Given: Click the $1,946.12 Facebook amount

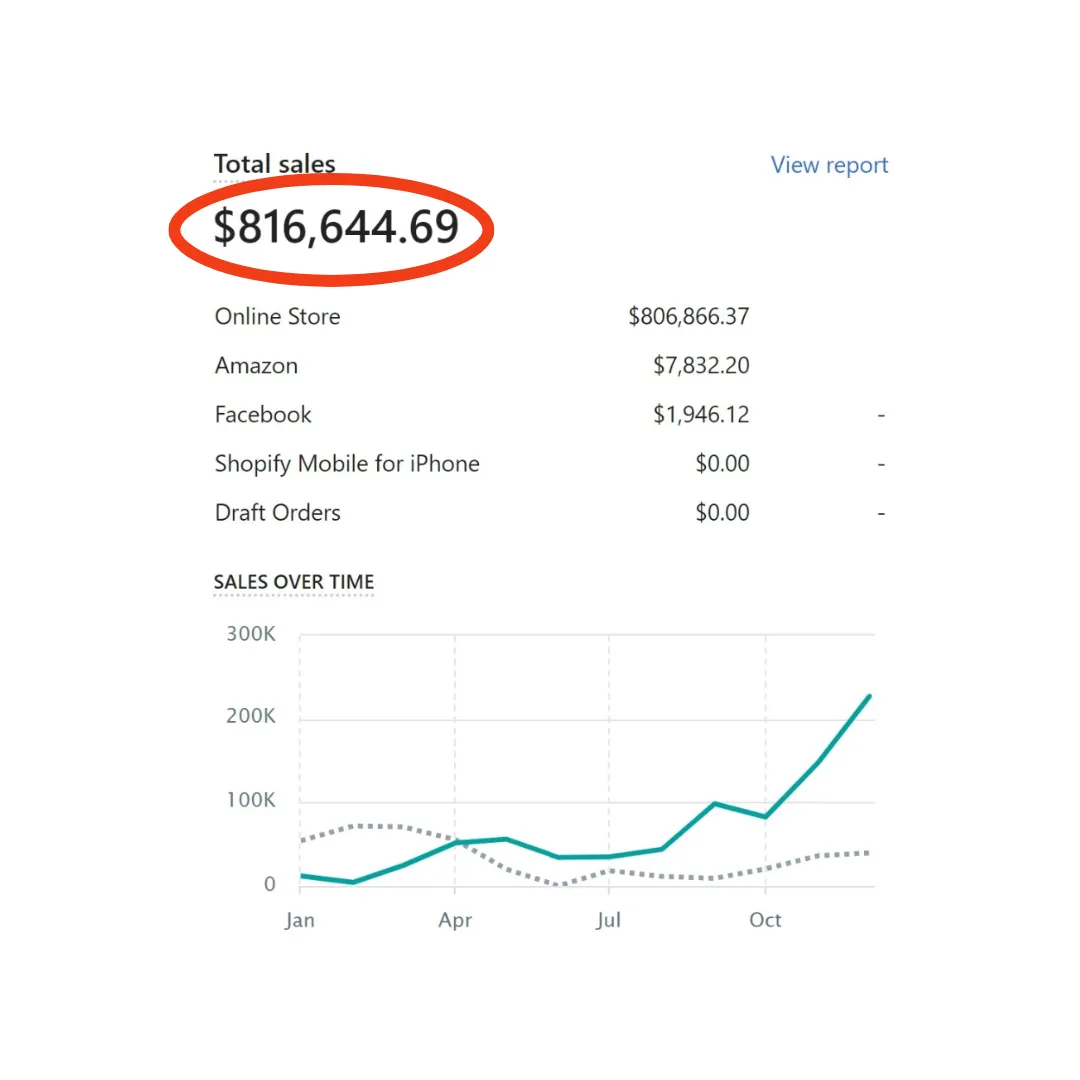Looking at the screenshot, I should tap(701, 415).
